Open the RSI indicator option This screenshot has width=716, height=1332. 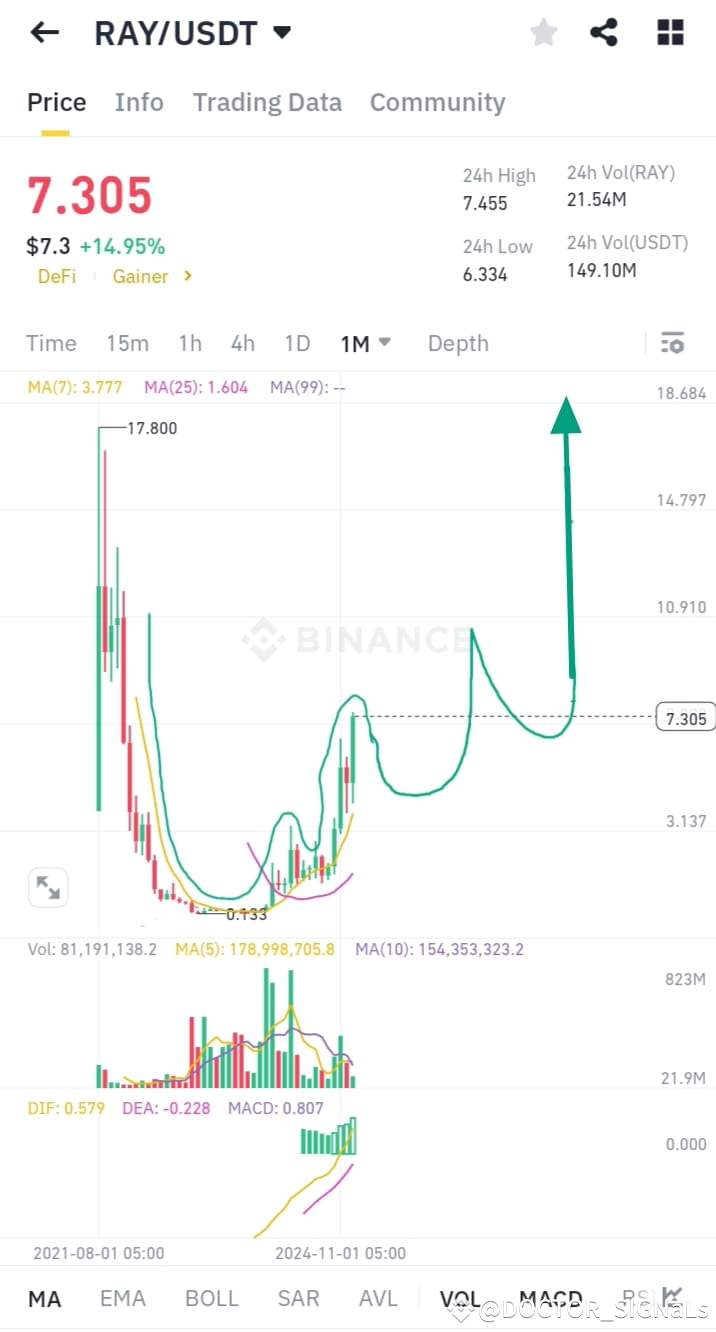click(x=637, y=1297)
